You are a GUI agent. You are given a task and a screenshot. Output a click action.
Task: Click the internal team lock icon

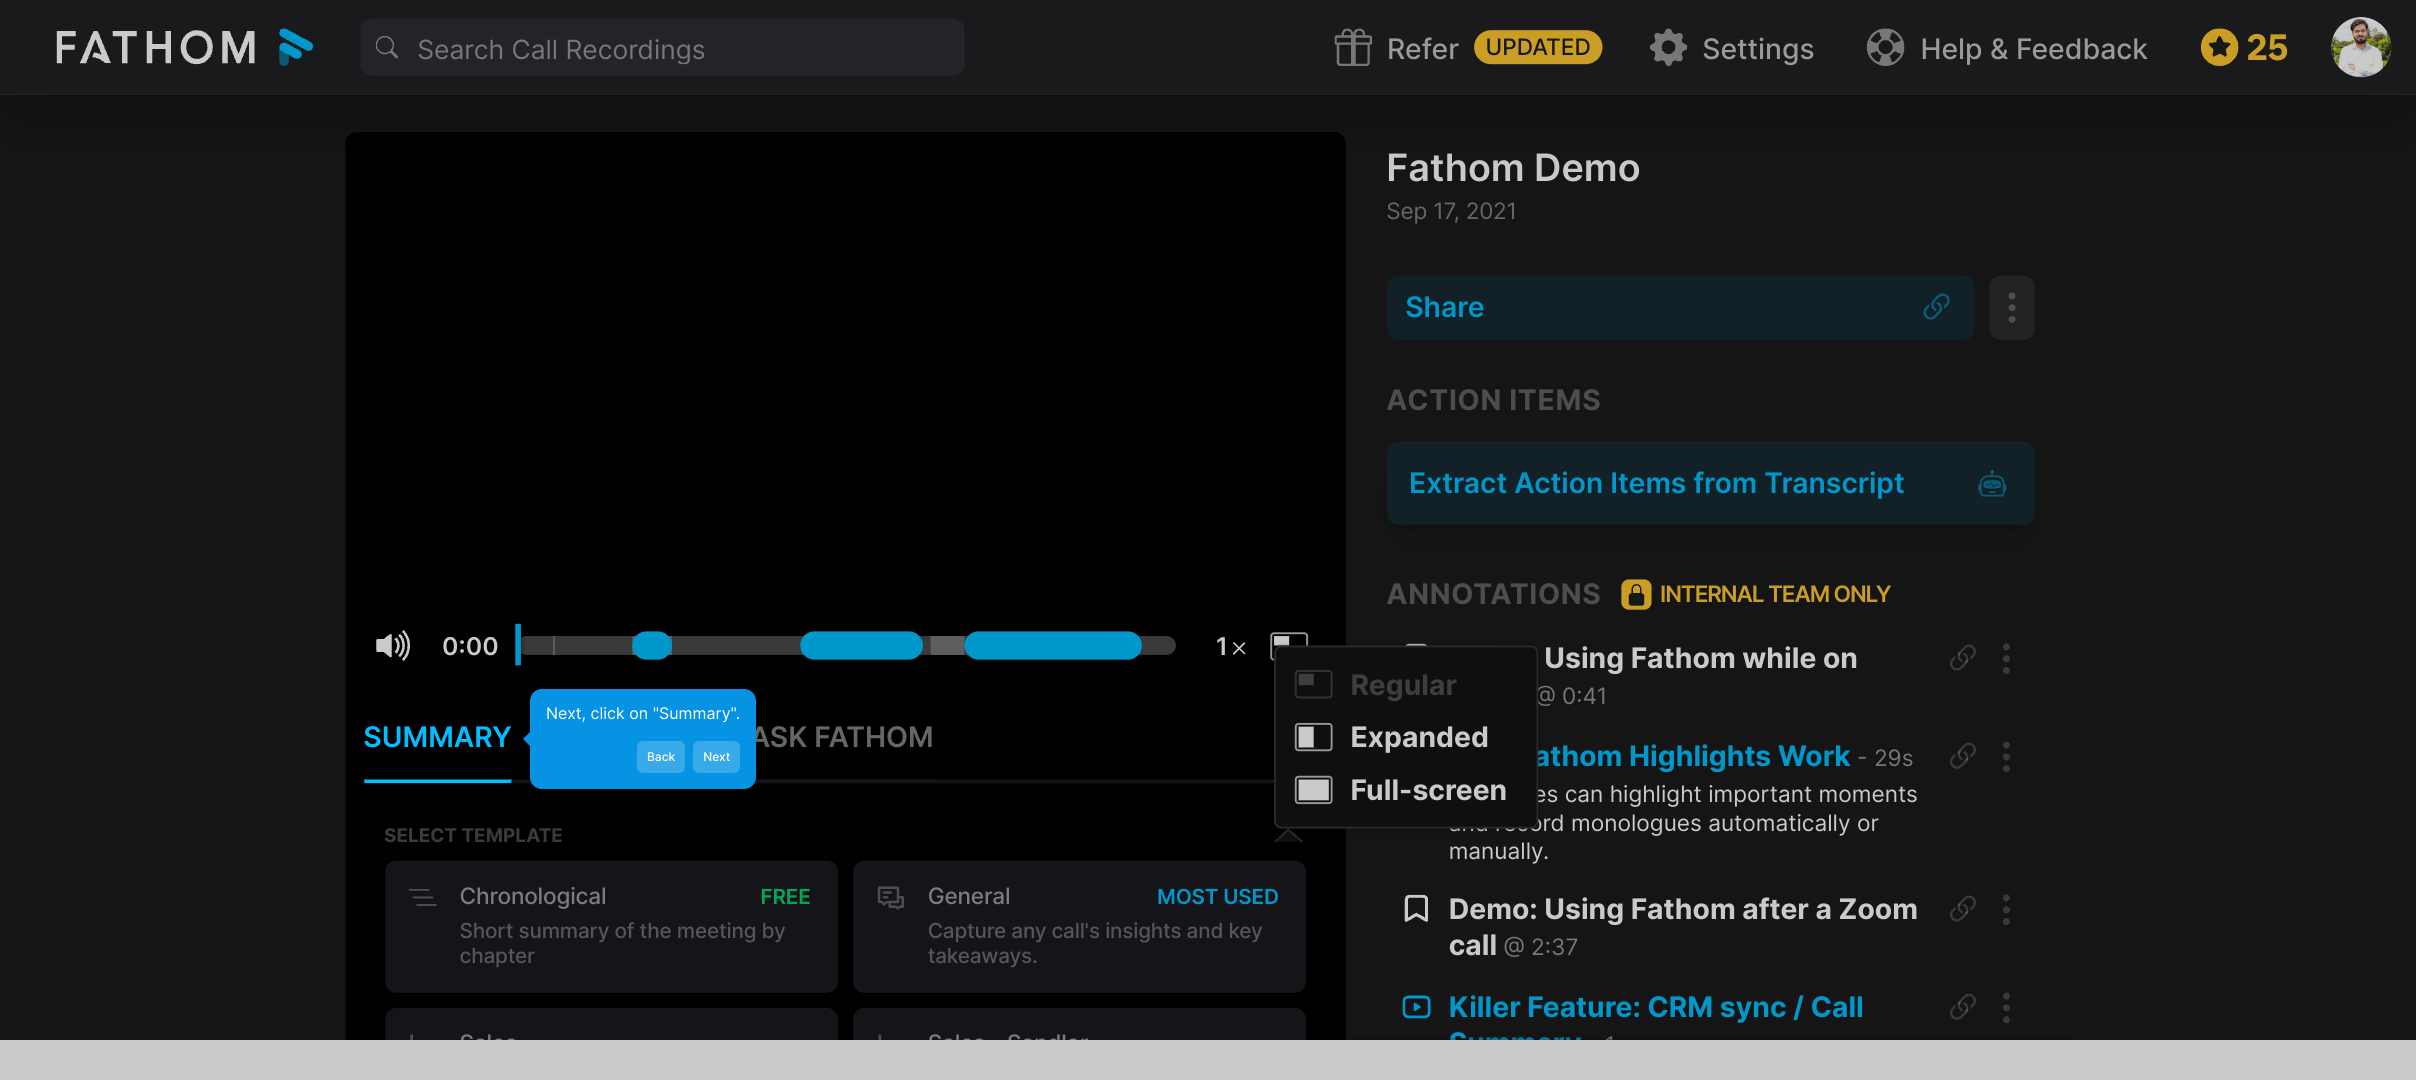[x=1636, y=594]
